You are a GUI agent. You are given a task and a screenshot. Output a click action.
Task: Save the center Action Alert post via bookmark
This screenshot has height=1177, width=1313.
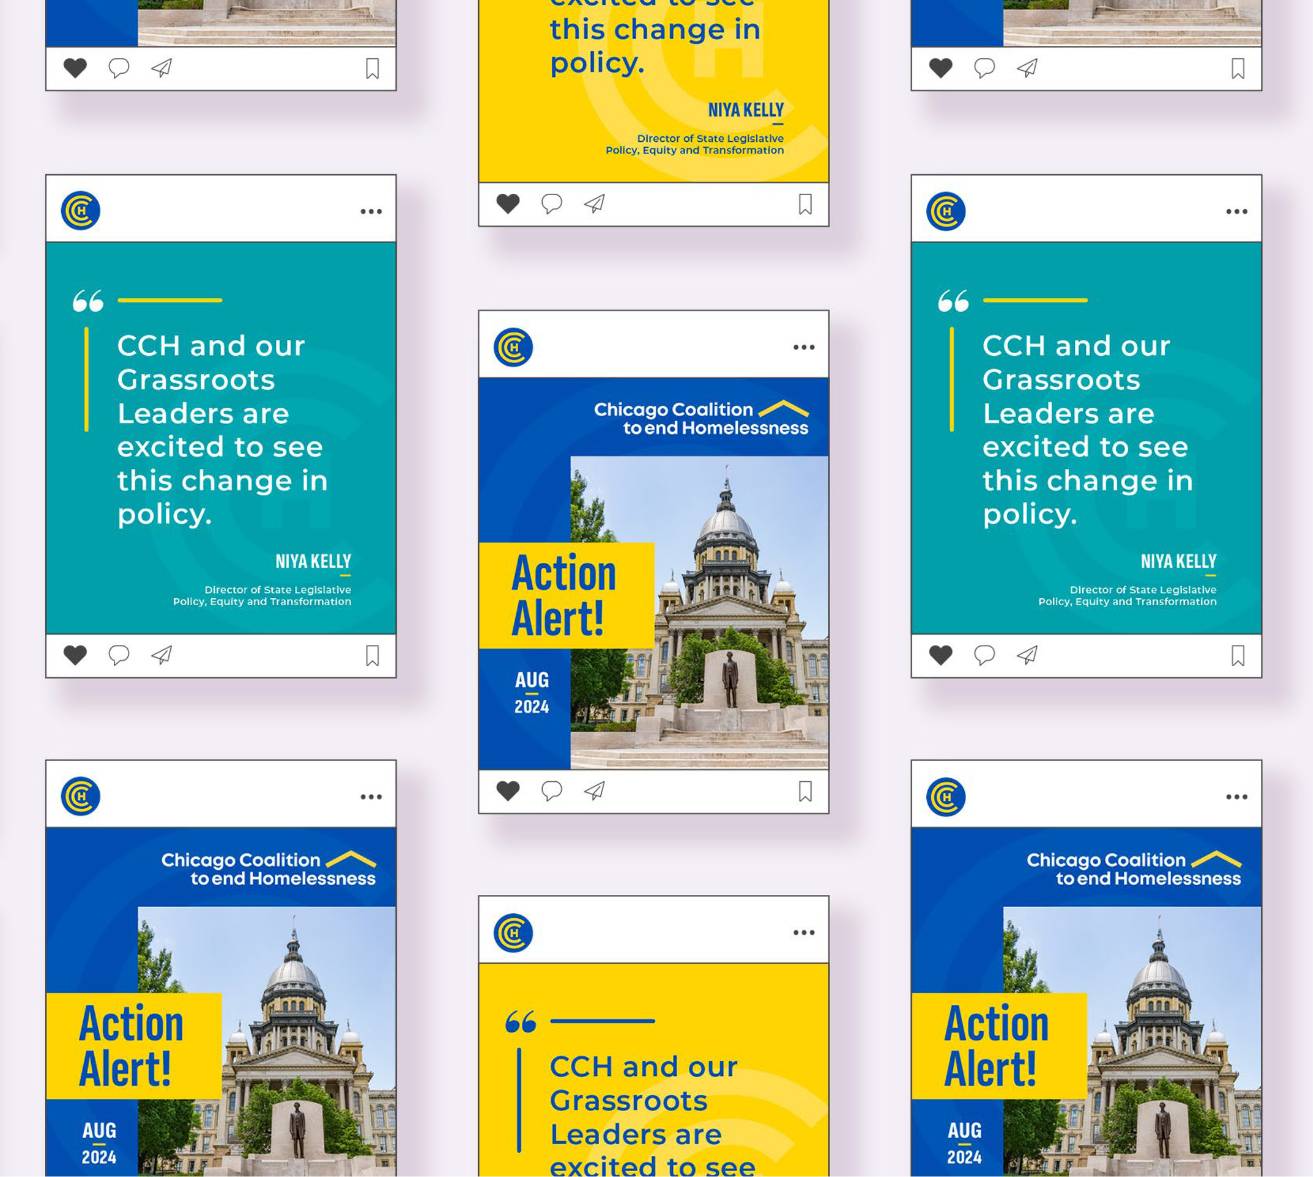click(805, 792)
